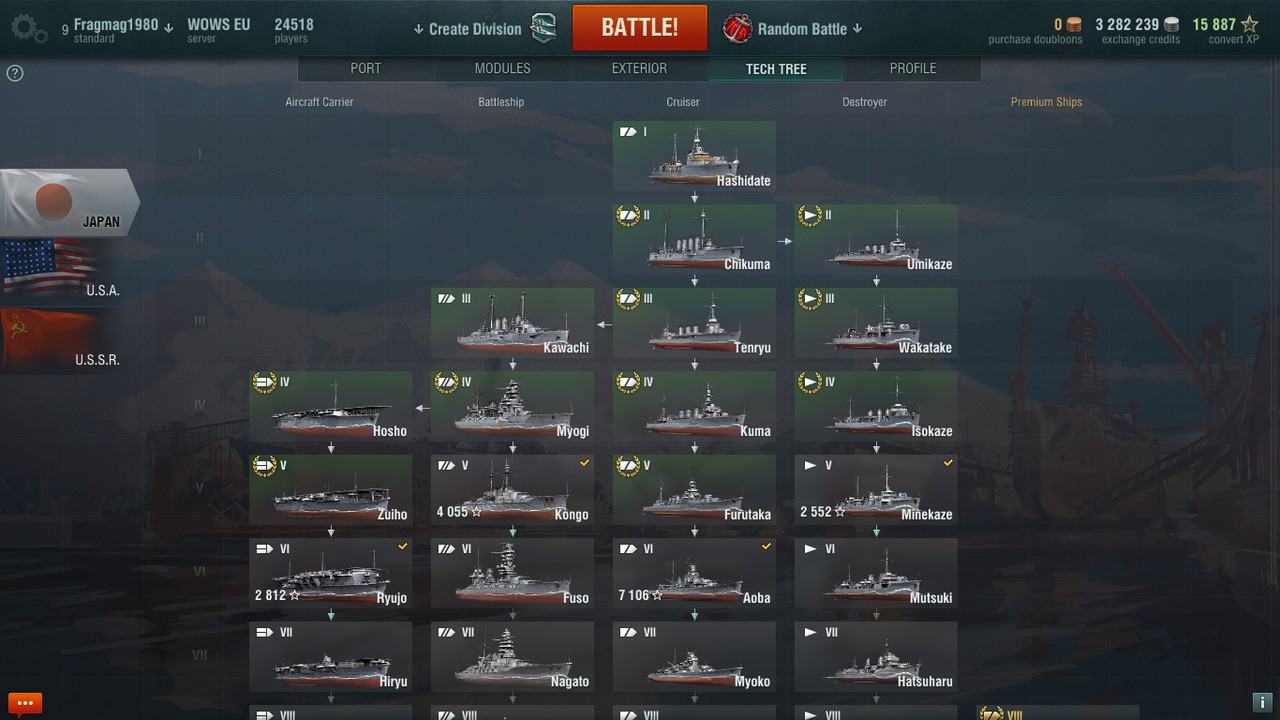The width and height of the screenshot is (1280, 720).
Task: Select the Kongo battleship thumbnail
Action: (513, 490)
